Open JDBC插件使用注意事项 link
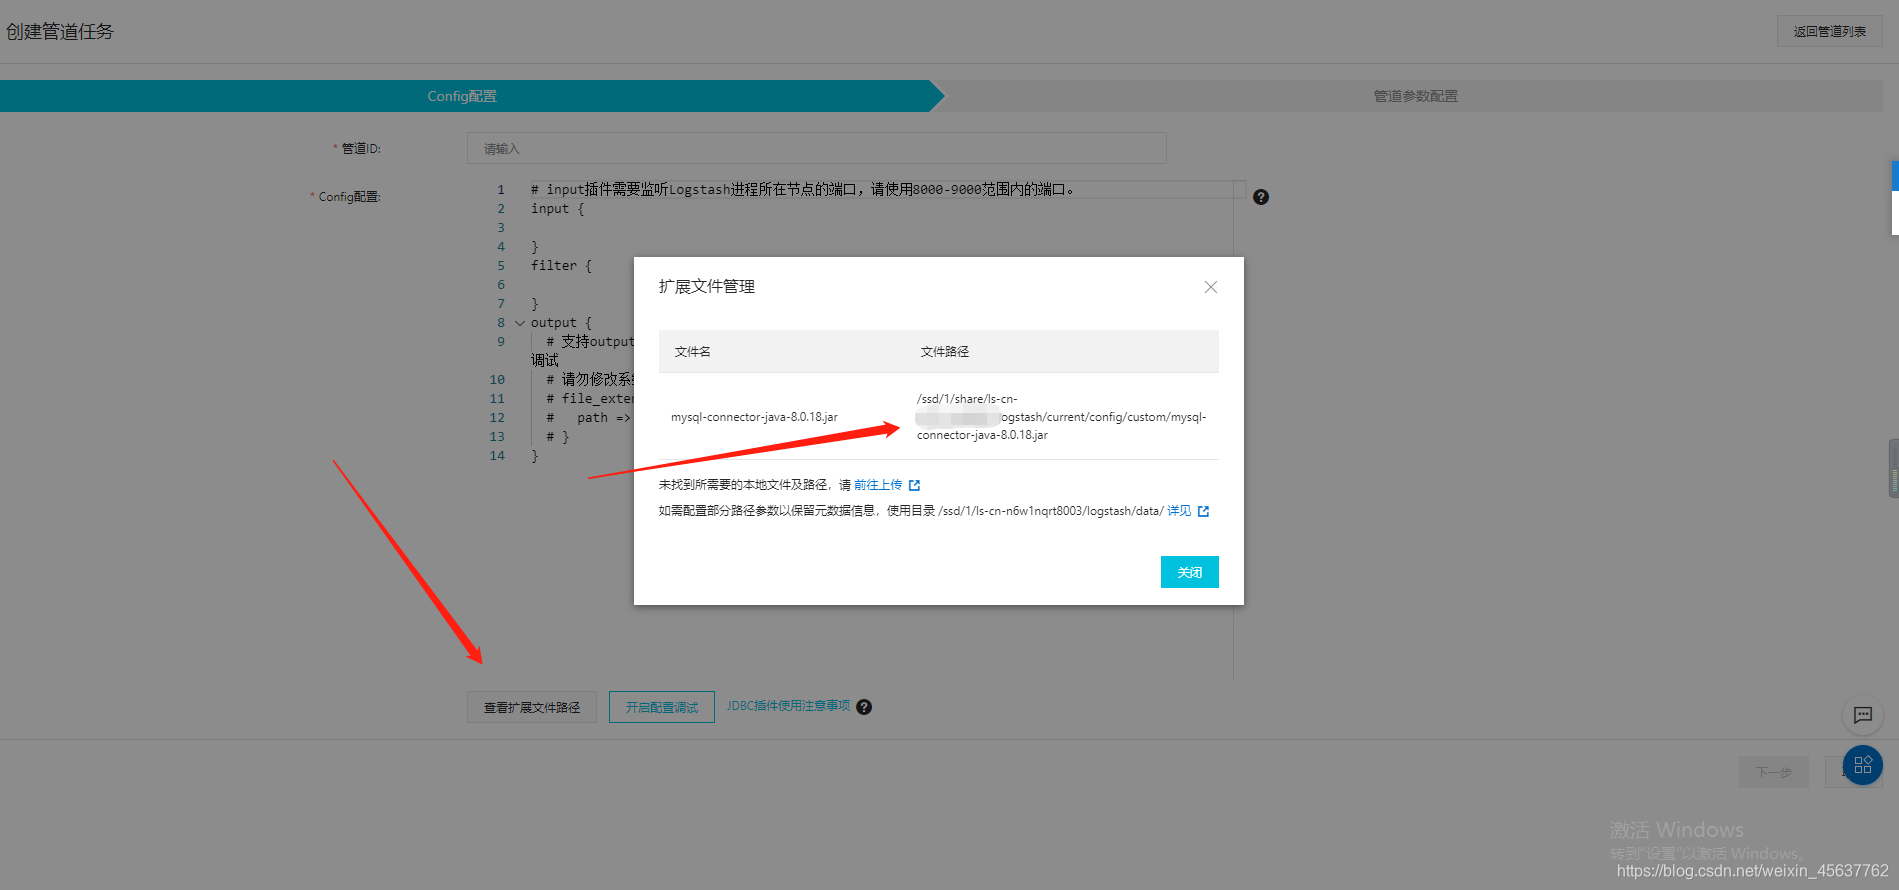Image resolution: width=1899 pixels, height=890 pixels. point(788,706)
